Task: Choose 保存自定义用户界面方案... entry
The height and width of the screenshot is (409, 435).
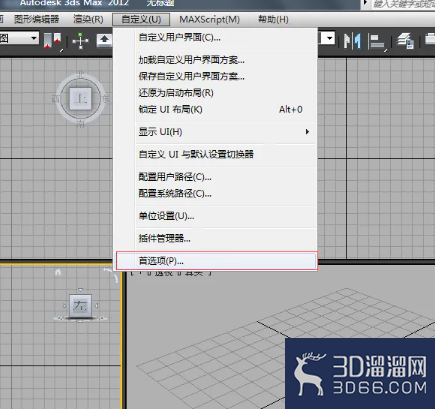Action: pos(216,76)
